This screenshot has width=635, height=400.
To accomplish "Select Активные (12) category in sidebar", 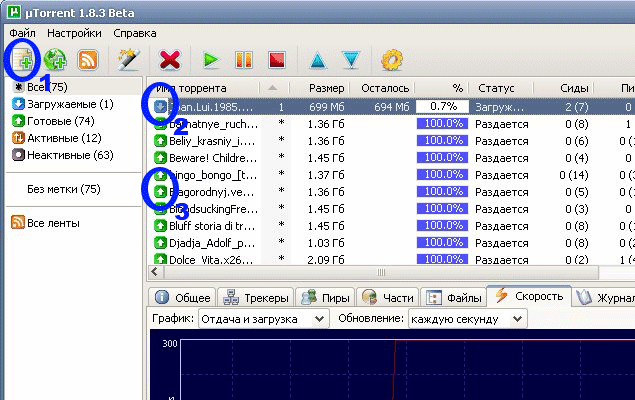I will (57, 138).
